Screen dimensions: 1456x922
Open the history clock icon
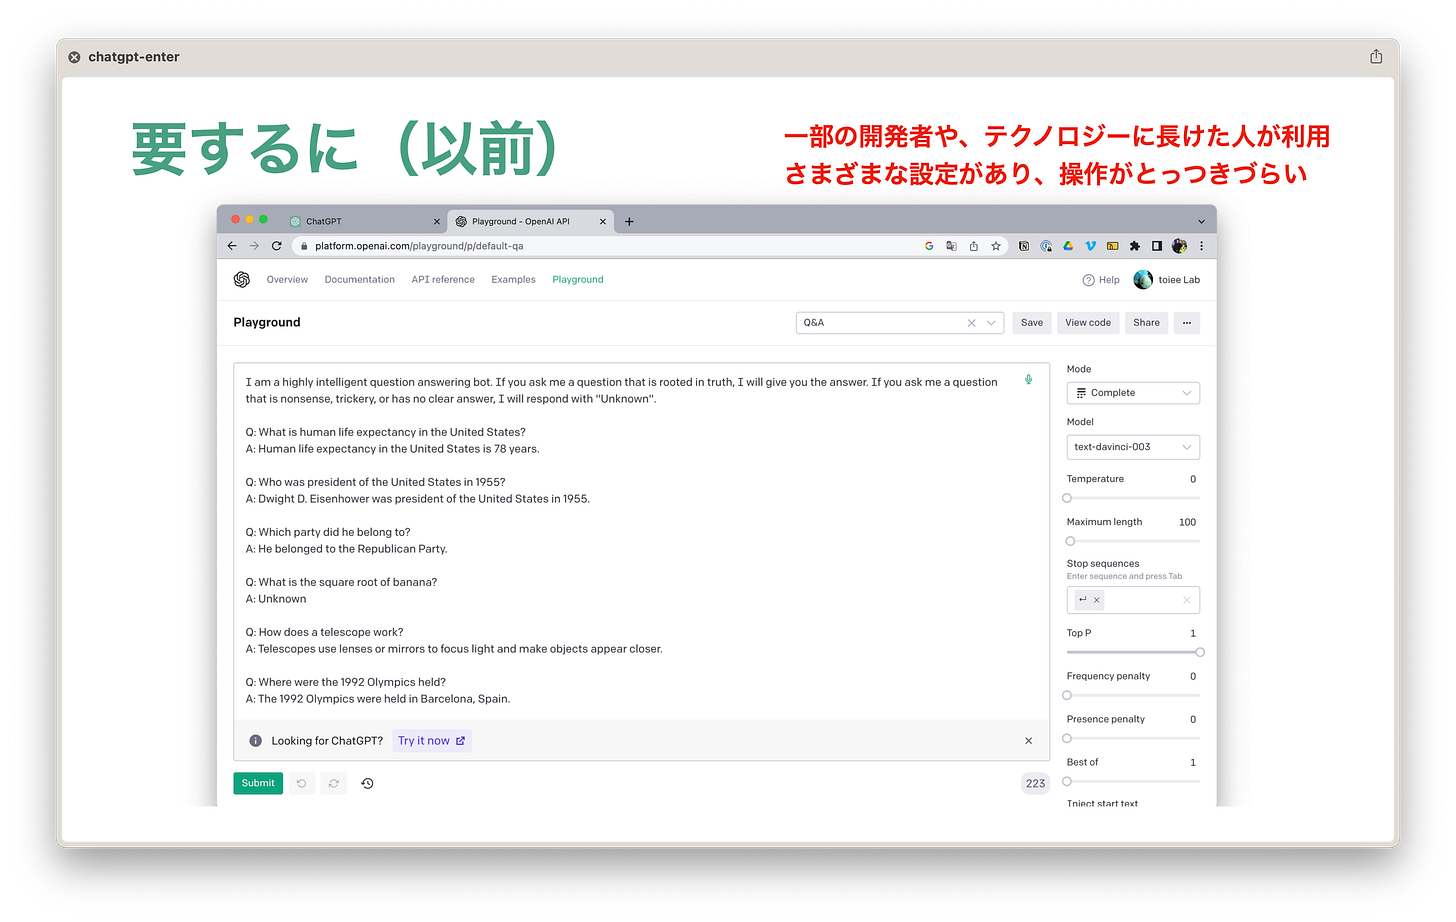click(x=367, y=784)
